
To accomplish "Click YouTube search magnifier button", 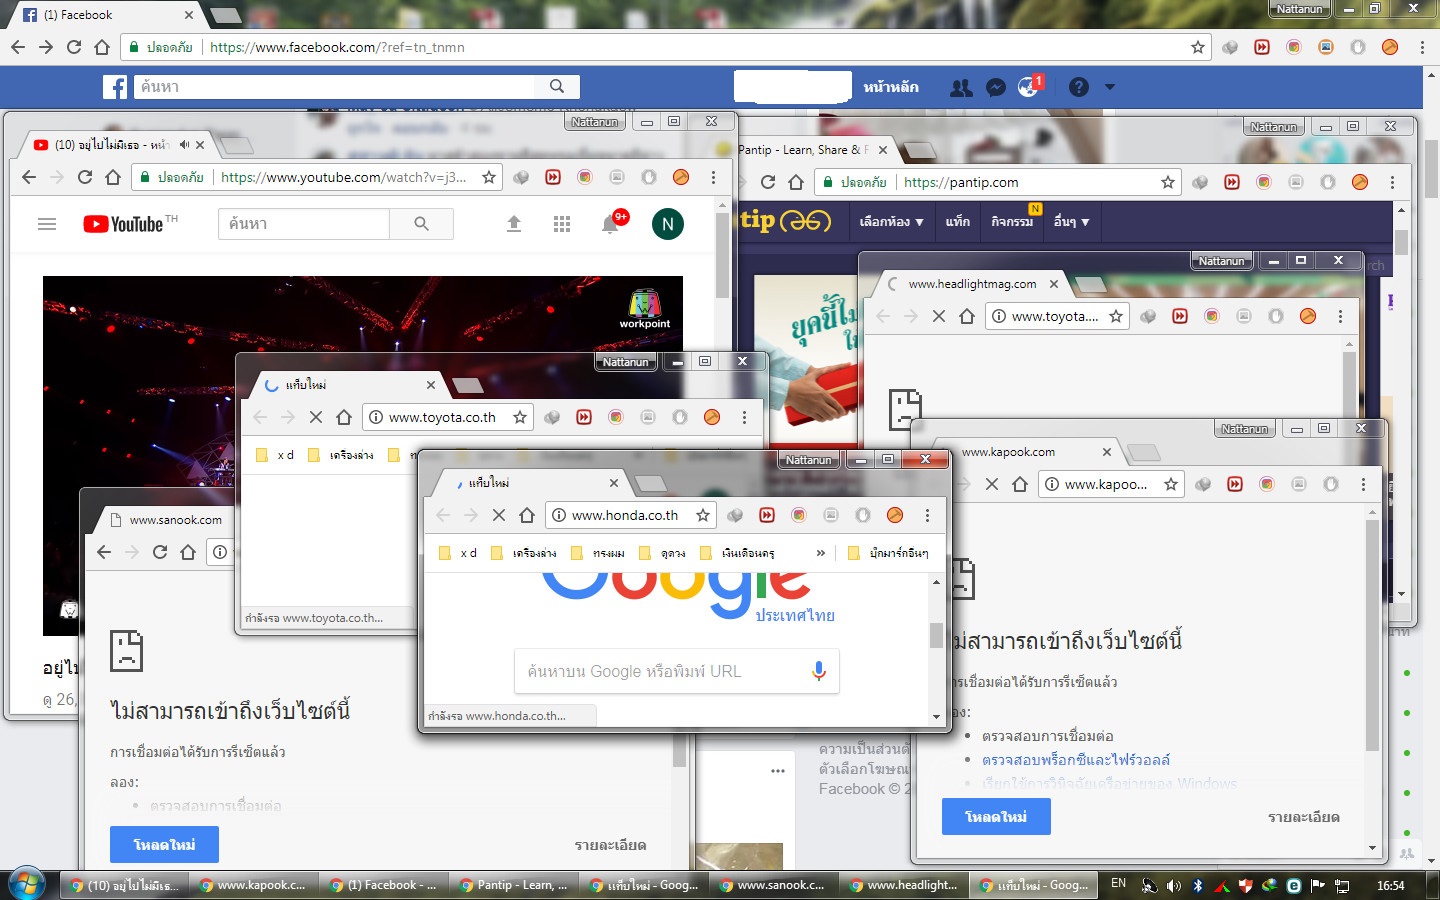I will tap(421, 224).
